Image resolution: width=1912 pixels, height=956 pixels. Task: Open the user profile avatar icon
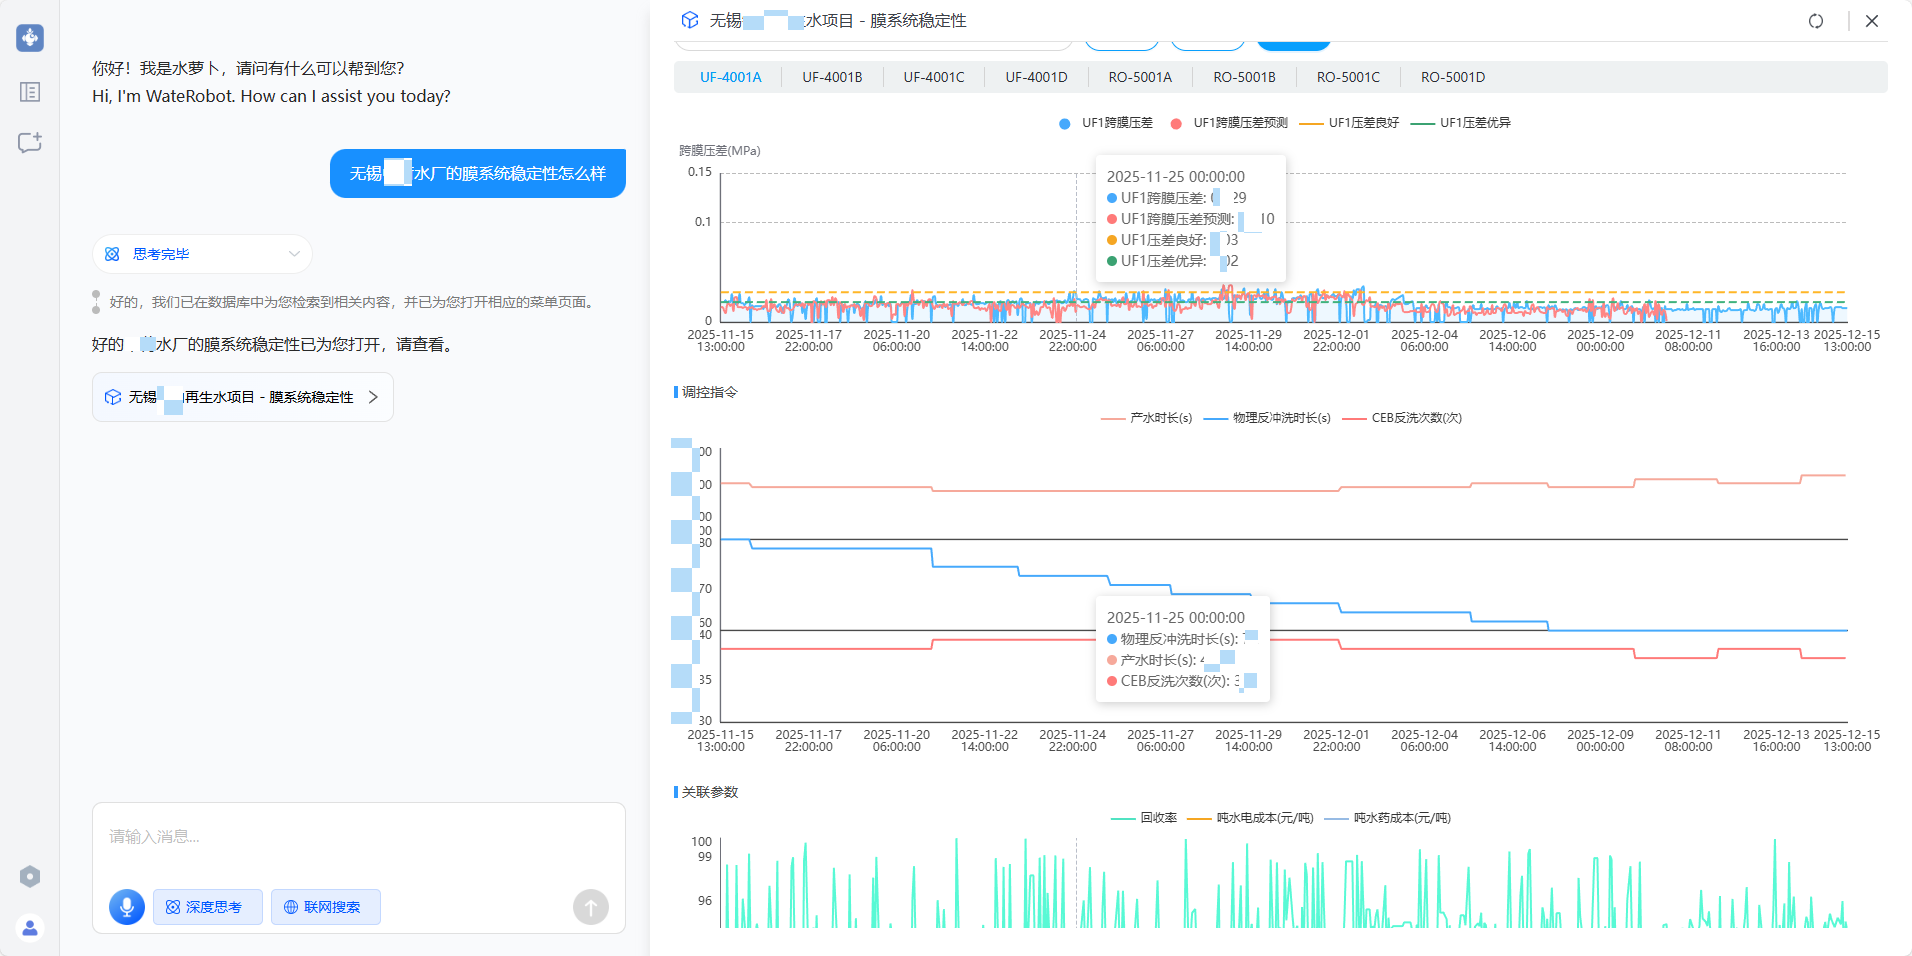point(30,928)
